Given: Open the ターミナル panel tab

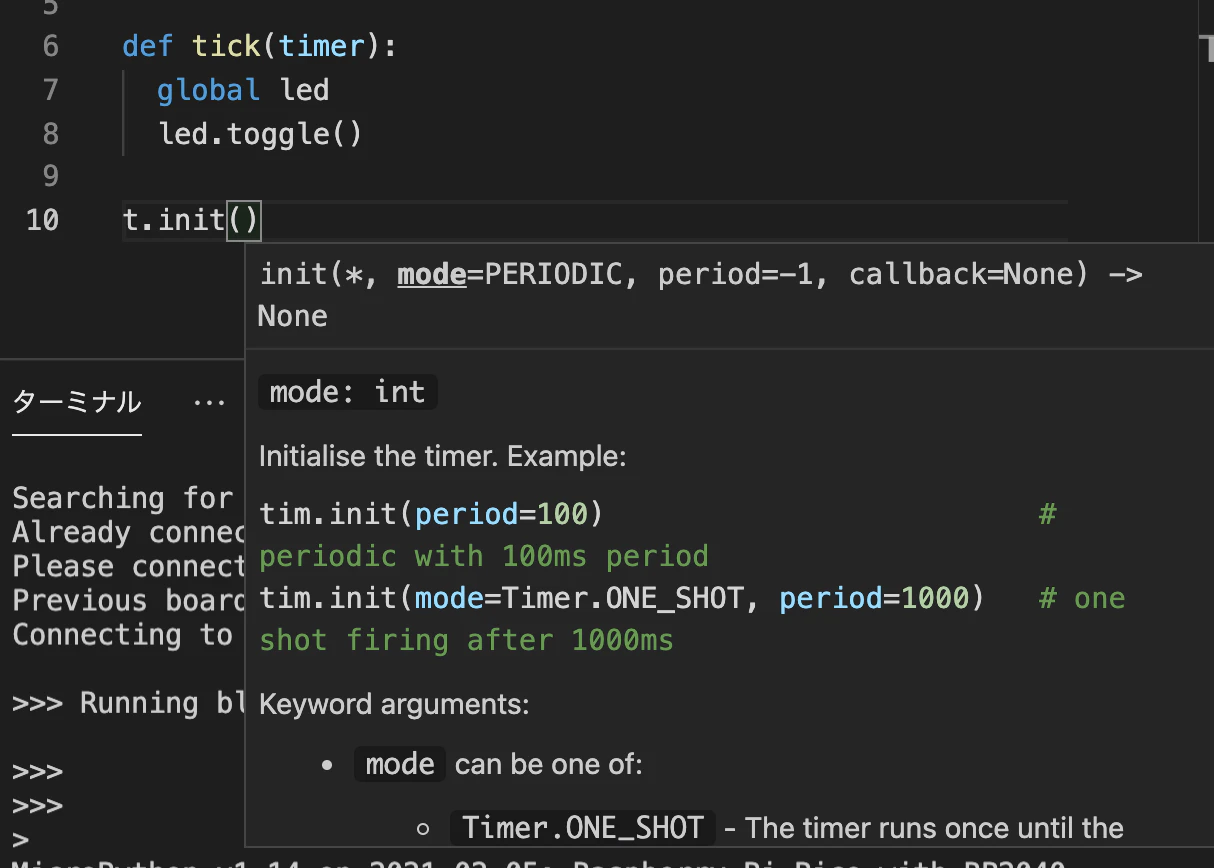Looking at the screenshot, I should click(77, 402).
